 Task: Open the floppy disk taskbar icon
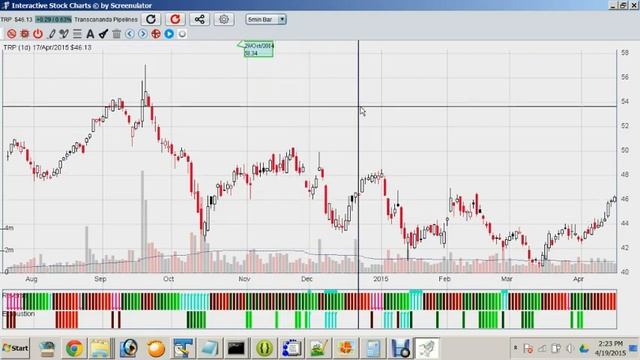[400, 349]
